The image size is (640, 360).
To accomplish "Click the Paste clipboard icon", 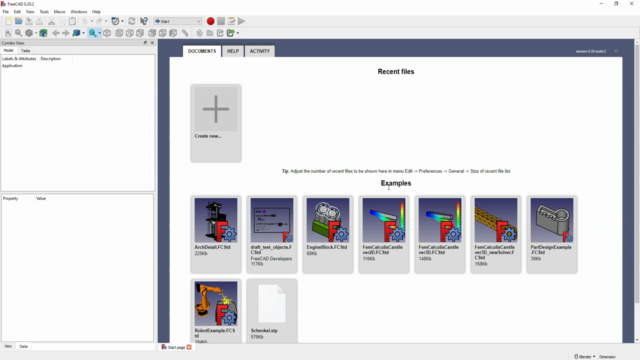I will pyautogui.click(x=72, y=21).
